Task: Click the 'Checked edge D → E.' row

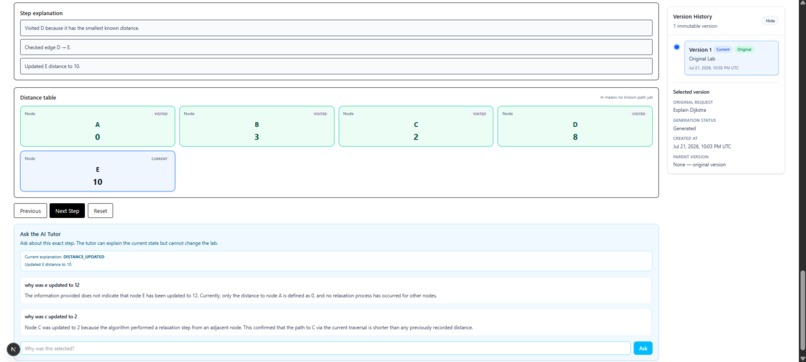Action: (336, 47)
